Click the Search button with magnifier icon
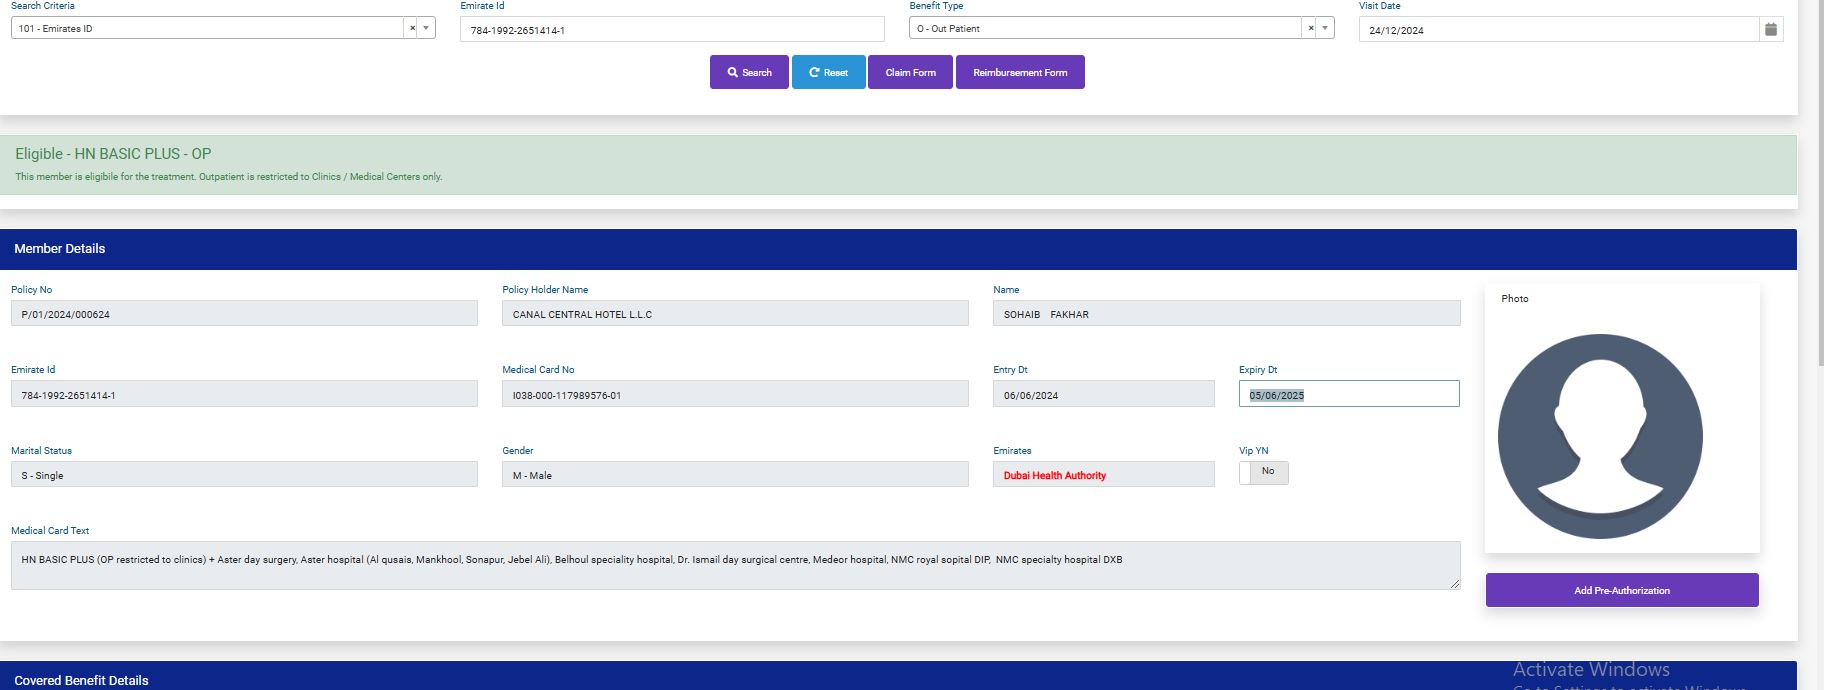The image size is (1824, 690). point(749,72)
